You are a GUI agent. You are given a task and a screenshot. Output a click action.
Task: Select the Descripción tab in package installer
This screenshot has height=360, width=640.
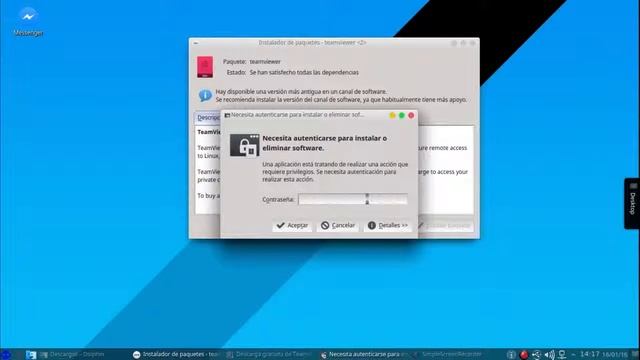pyautogui.click(x=208, y=118)
